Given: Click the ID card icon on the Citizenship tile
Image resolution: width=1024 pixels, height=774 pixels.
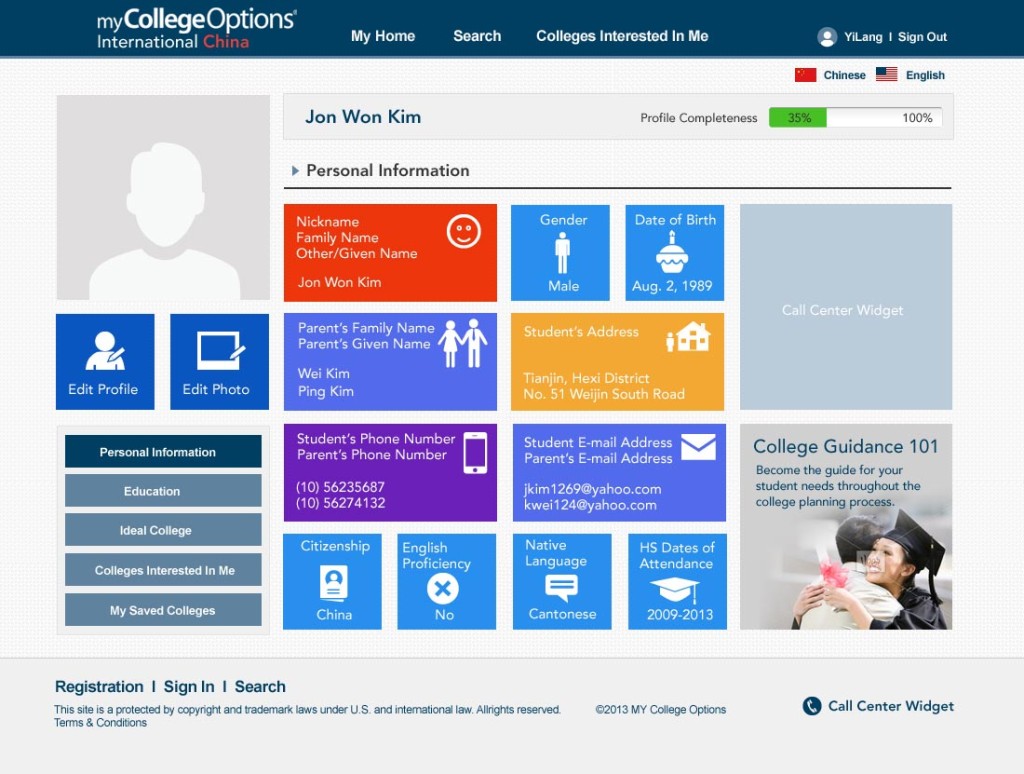Looking at the screenshot, I should click(332, 582).
